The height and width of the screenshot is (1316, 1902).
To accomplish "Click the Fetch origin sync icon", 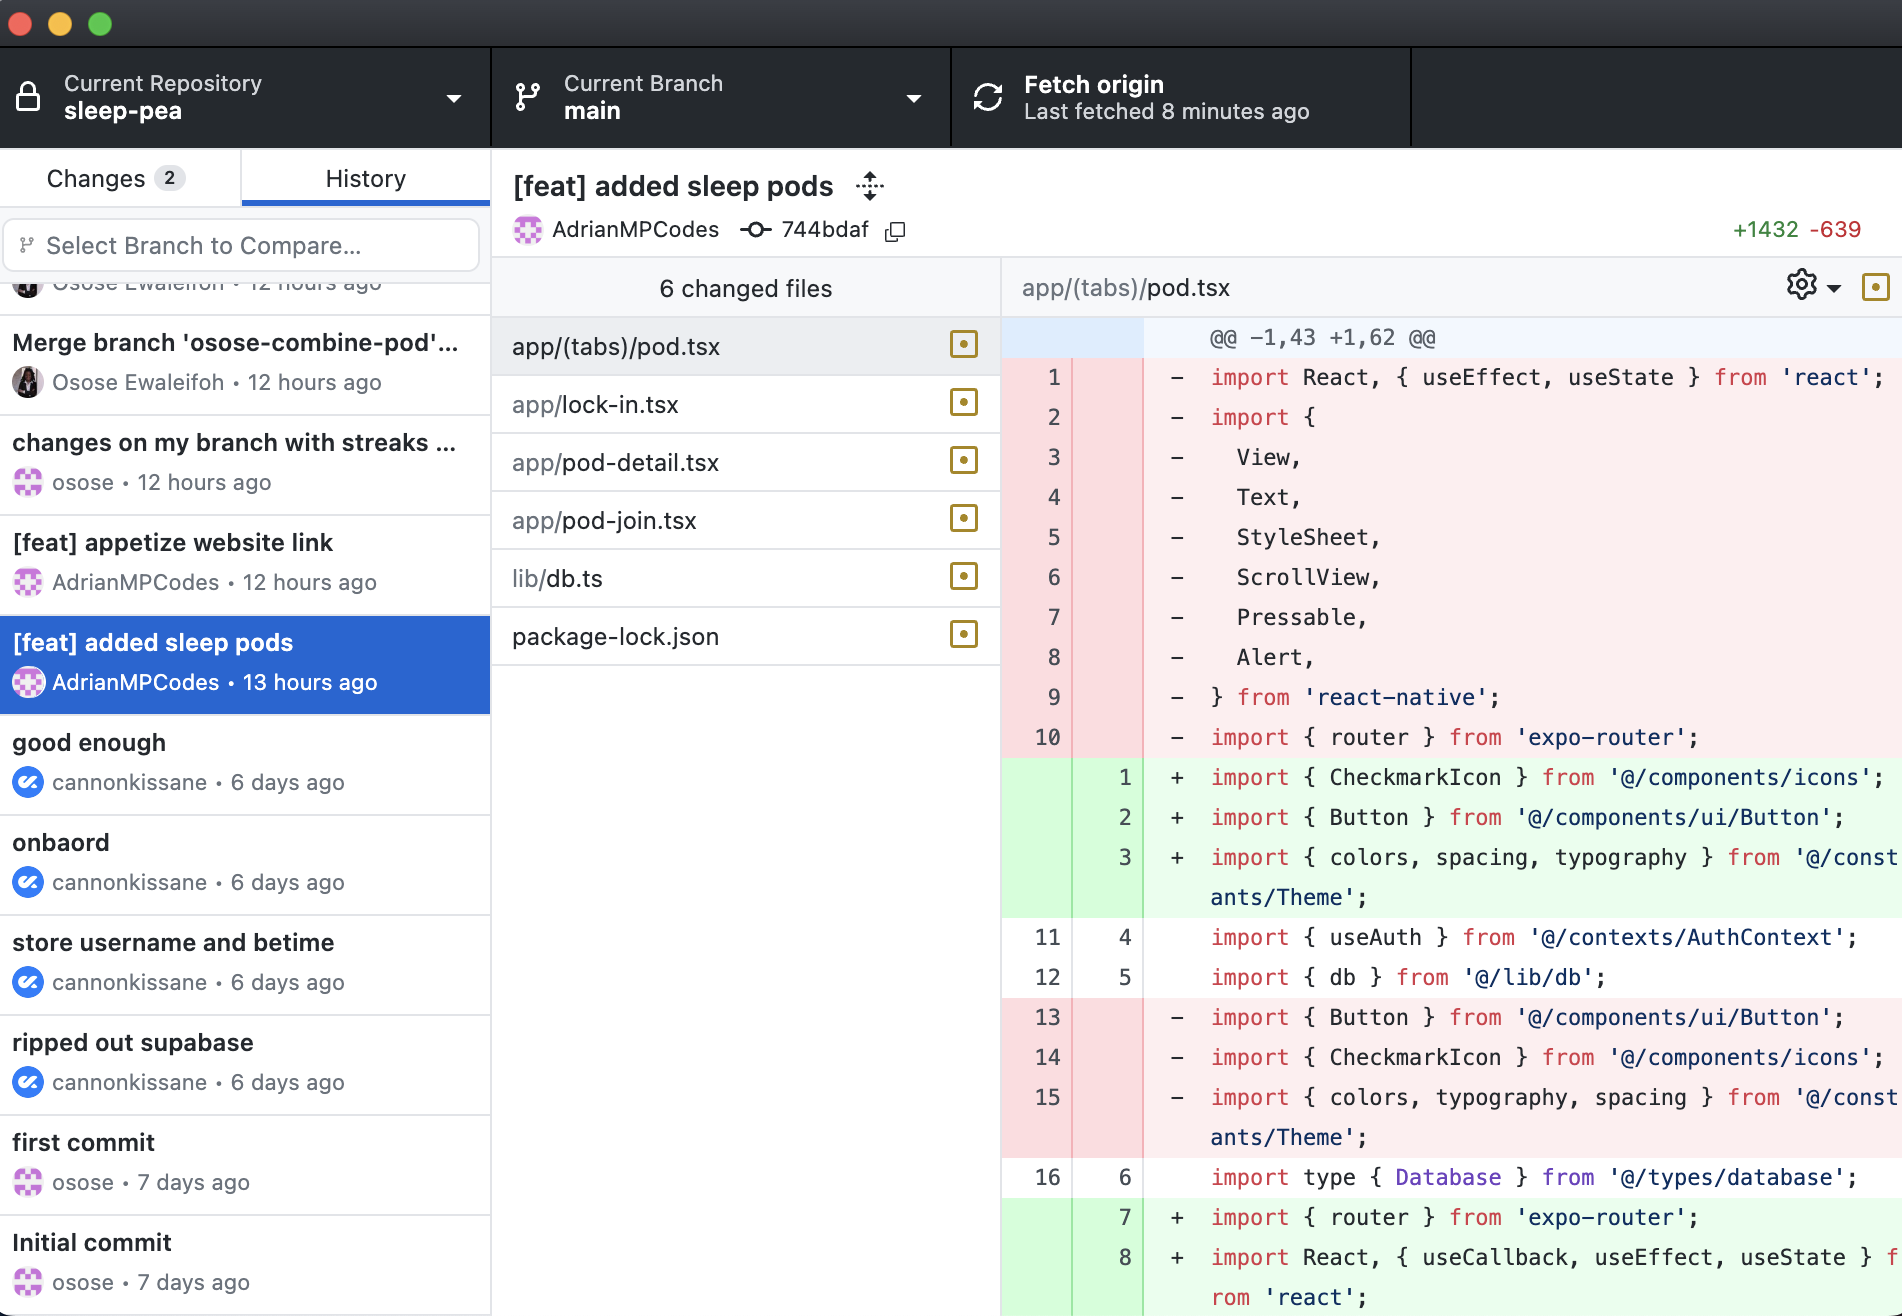I will pos(988,98).
